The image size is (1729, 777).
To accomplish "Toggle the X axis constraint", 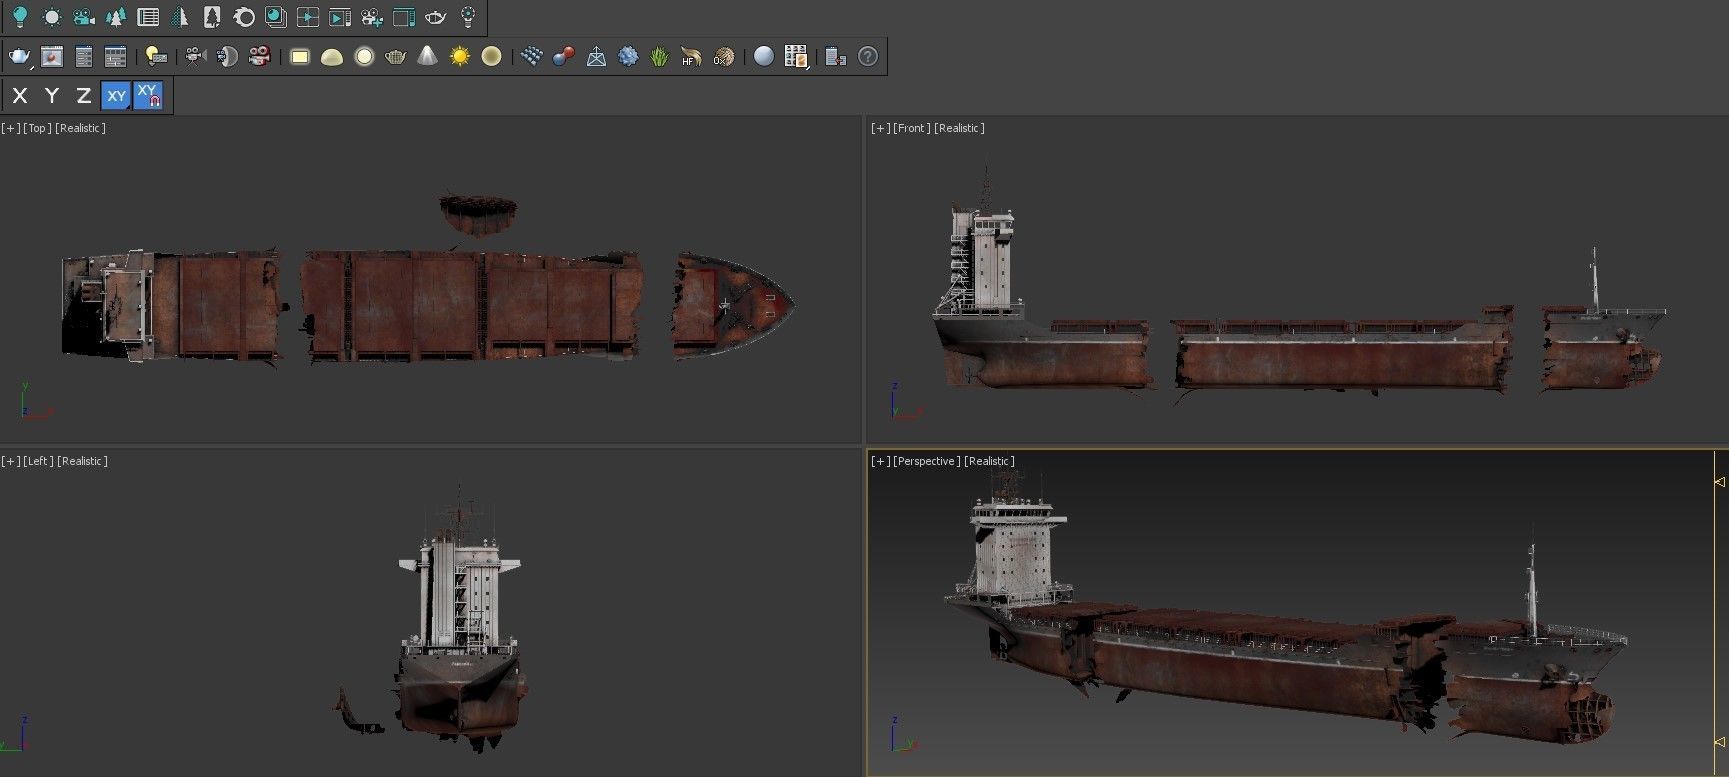I will pyautogui.click(x=20, y=96).
